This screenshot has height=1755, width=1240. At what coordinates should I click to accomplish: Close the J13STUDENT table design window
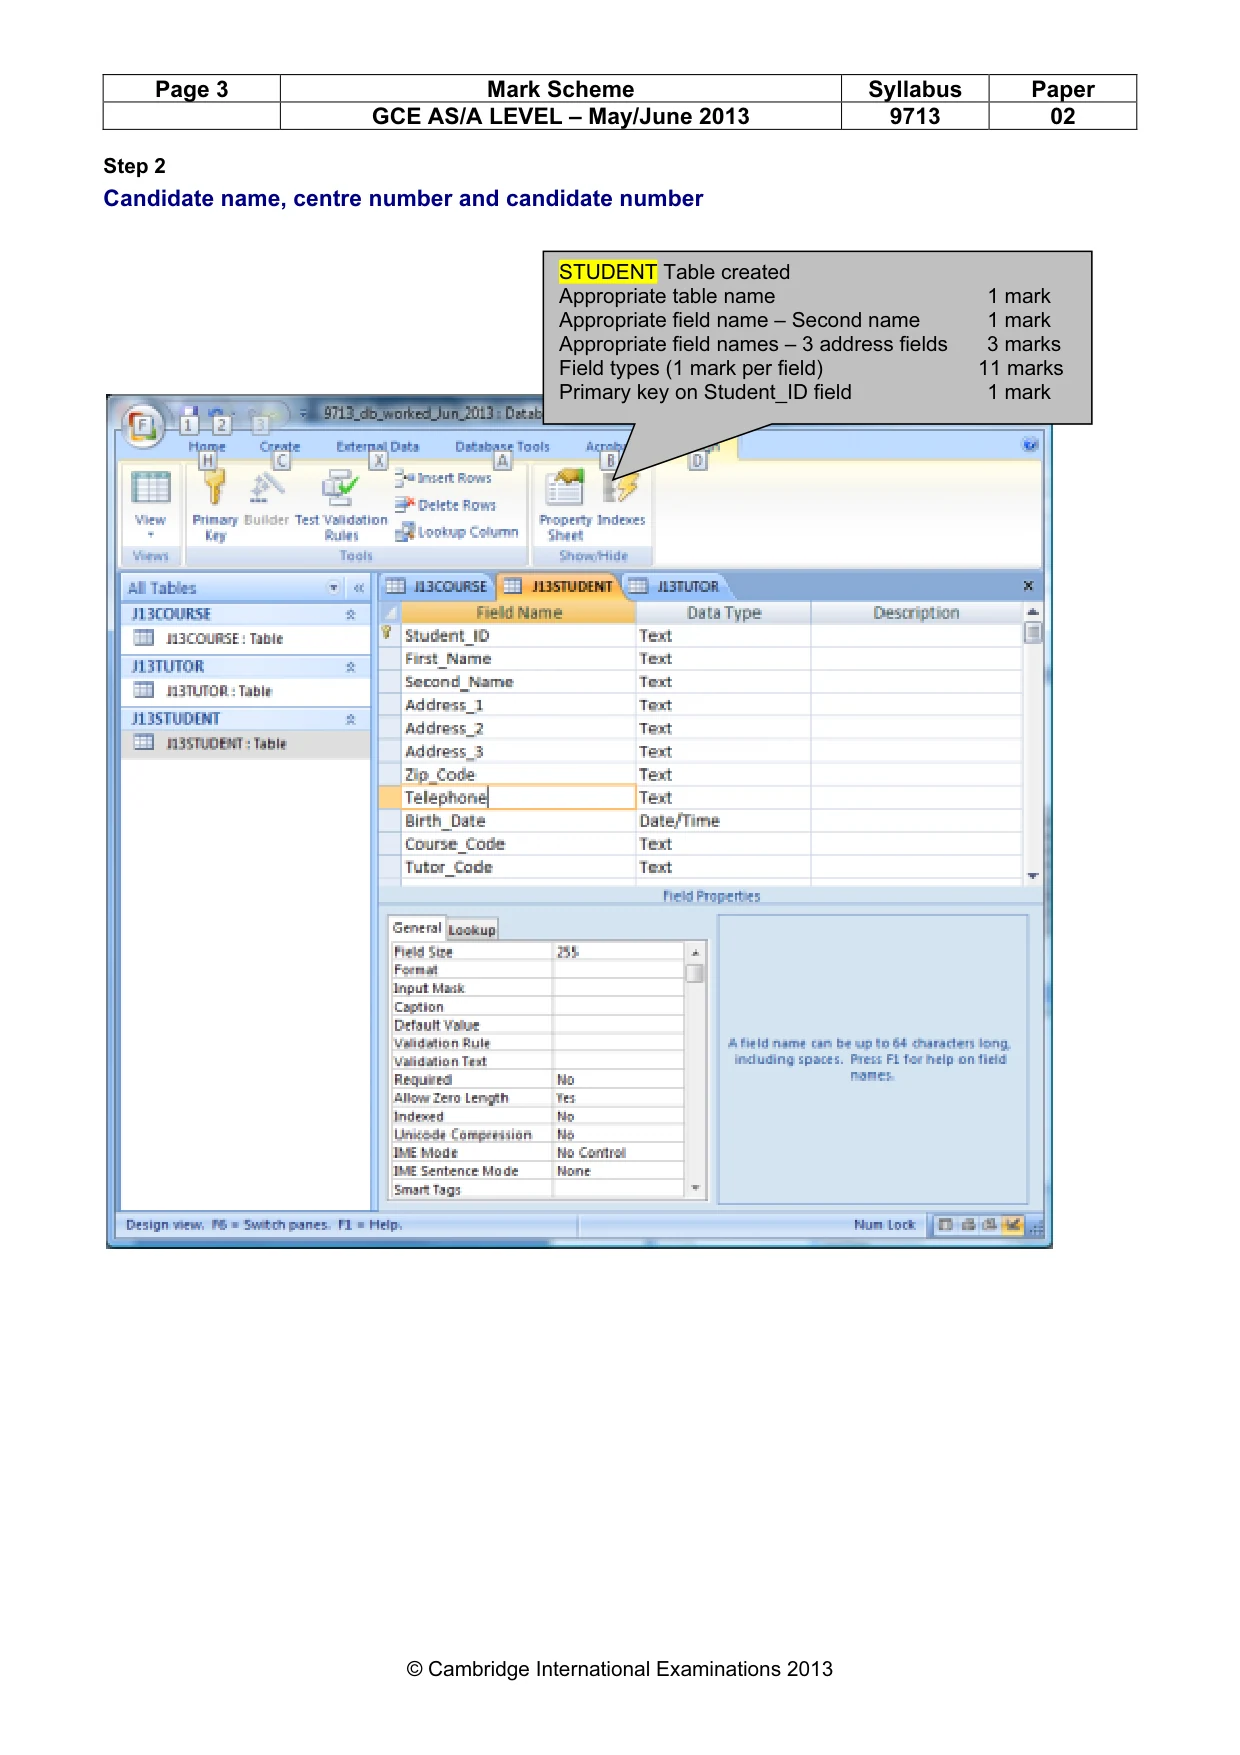click(x=1028, y=586)
